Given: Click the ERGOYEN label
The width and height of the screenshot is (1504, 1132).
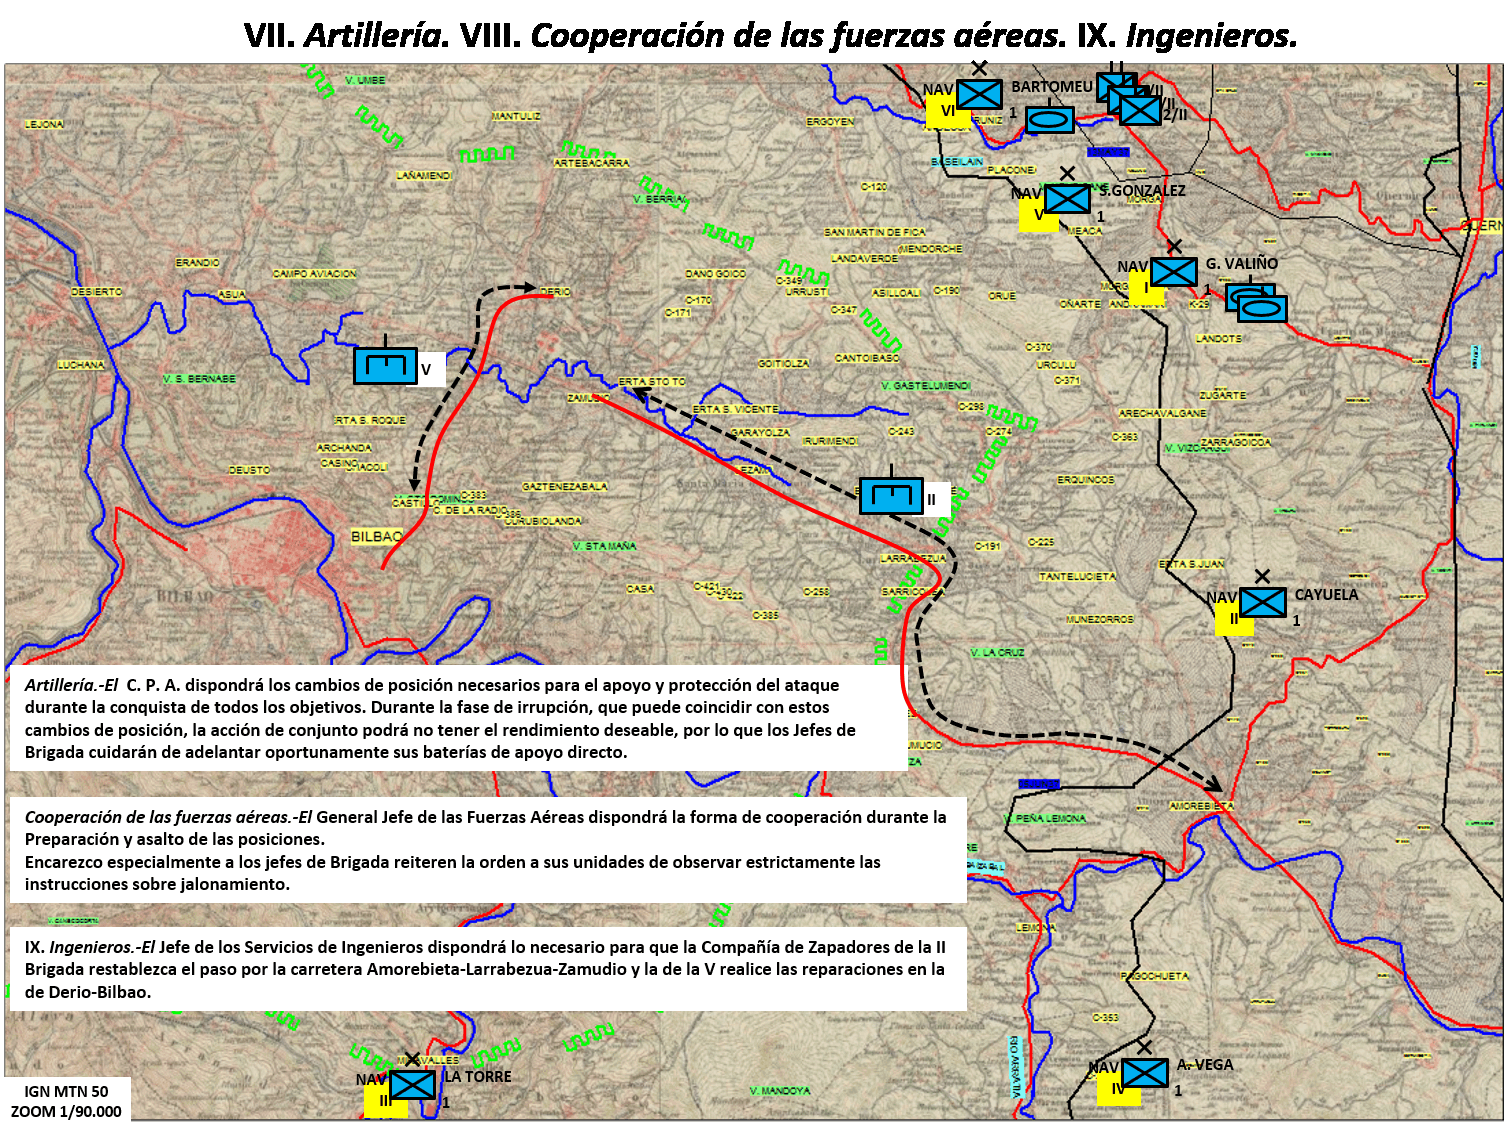Looking at the screenshot, I should pyautogui.click(x=830, y=122).
